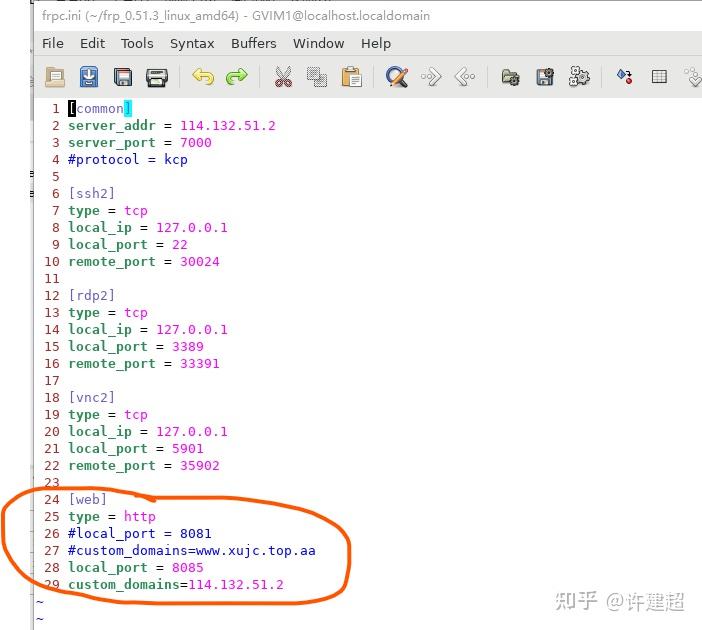The height and width of the screenshot is (630, 702).
Task: Click local_port value 3389
Action: (188, 347)
